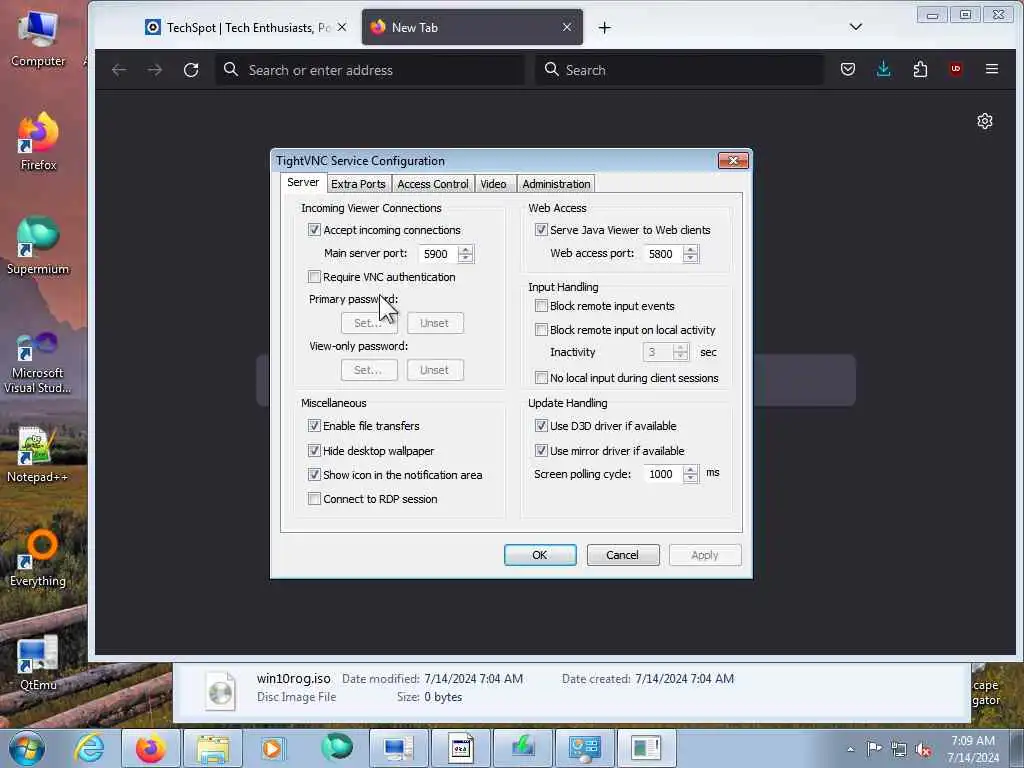Screen dimensions: 1024x768
Task: Click Web access port spinner arrows
Action: [x=691, y=254]
